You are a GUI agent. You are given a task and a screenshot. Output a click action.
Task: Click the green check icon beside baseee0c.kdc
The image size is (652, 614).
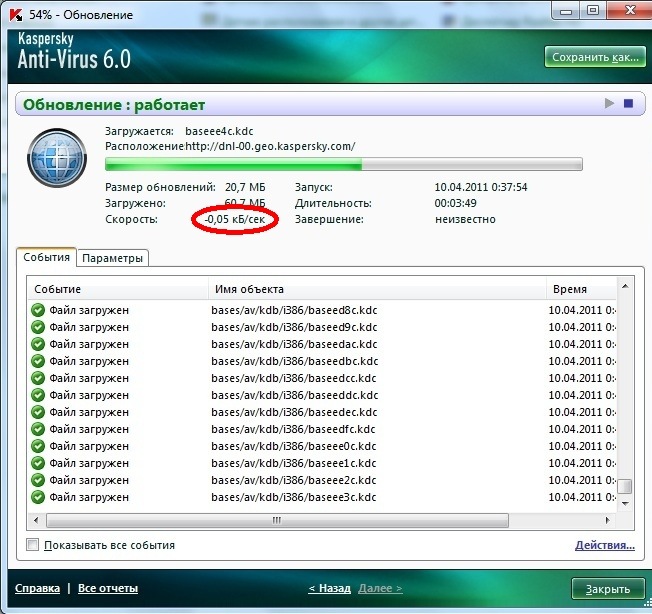coord(38,446)
